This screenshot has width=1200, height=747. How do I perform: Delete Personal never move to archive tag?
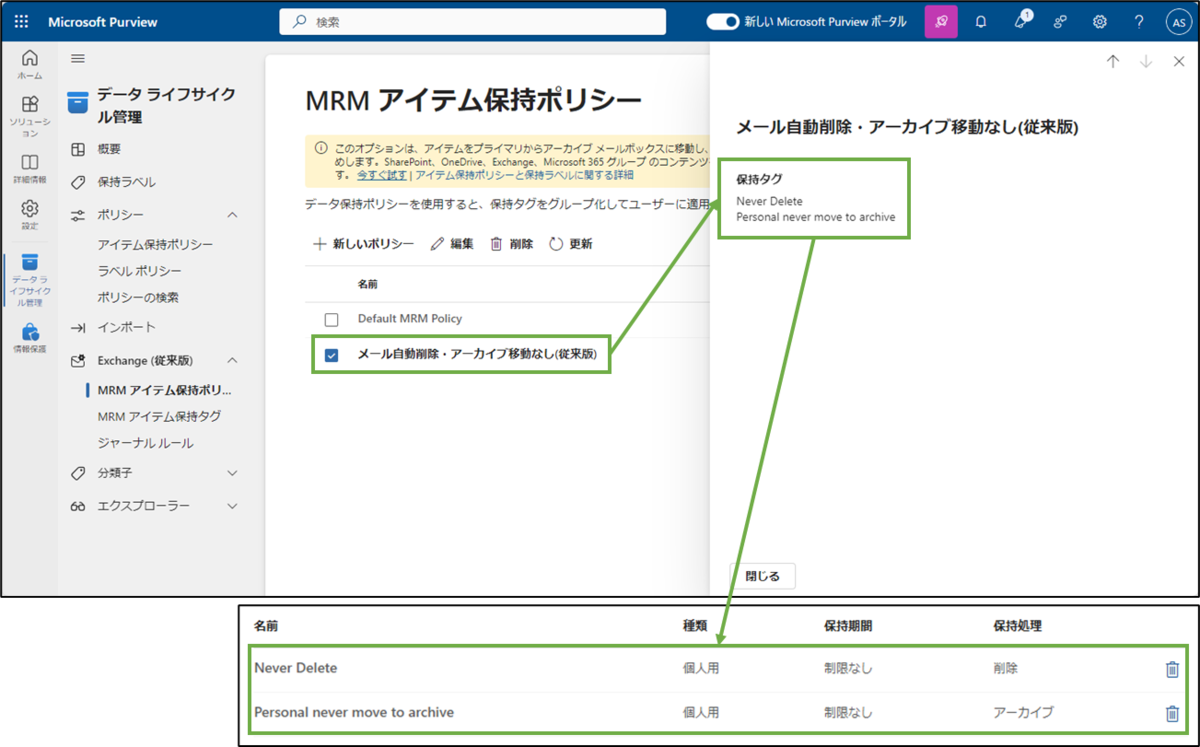tap(1172, 713)
